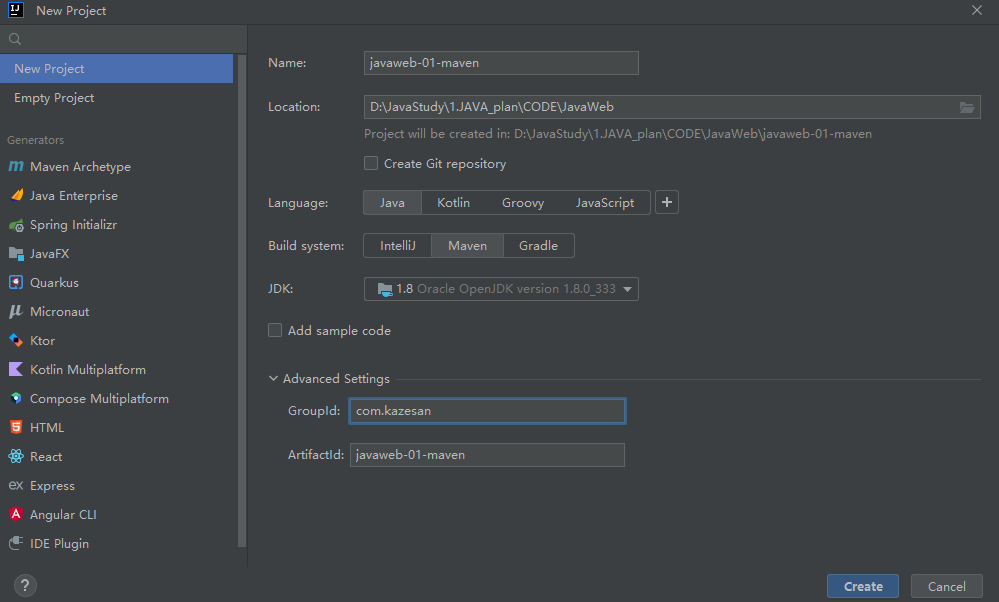Select the Quarkus generator icon
999x602 pixels.
click(16, 283)
